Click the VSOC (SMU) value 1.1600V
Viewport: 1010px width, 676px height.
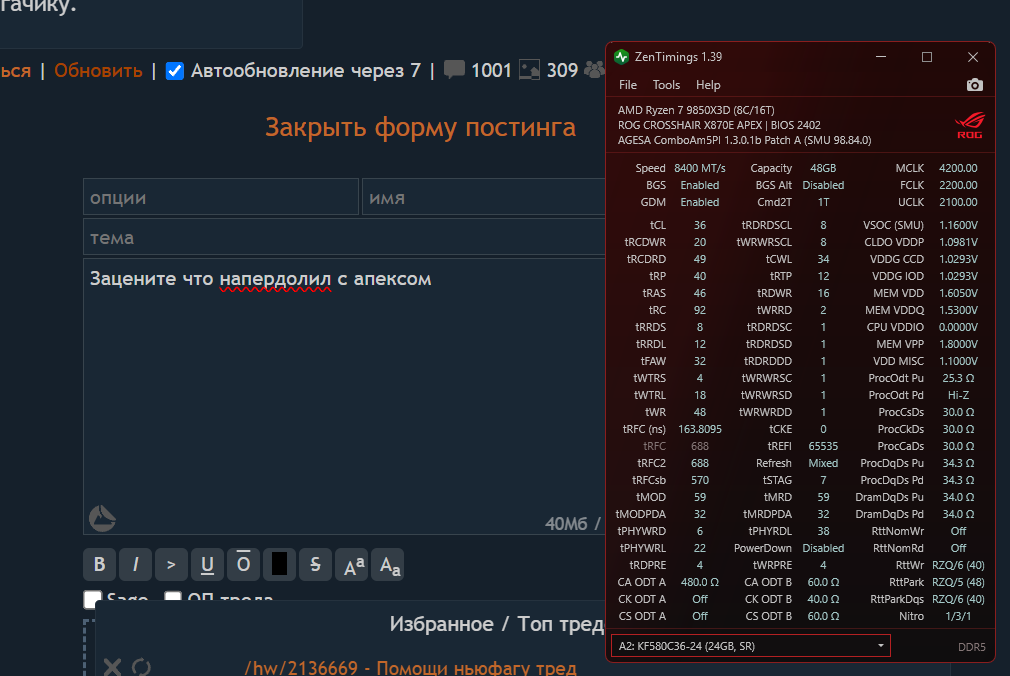[x=958, y=225]
